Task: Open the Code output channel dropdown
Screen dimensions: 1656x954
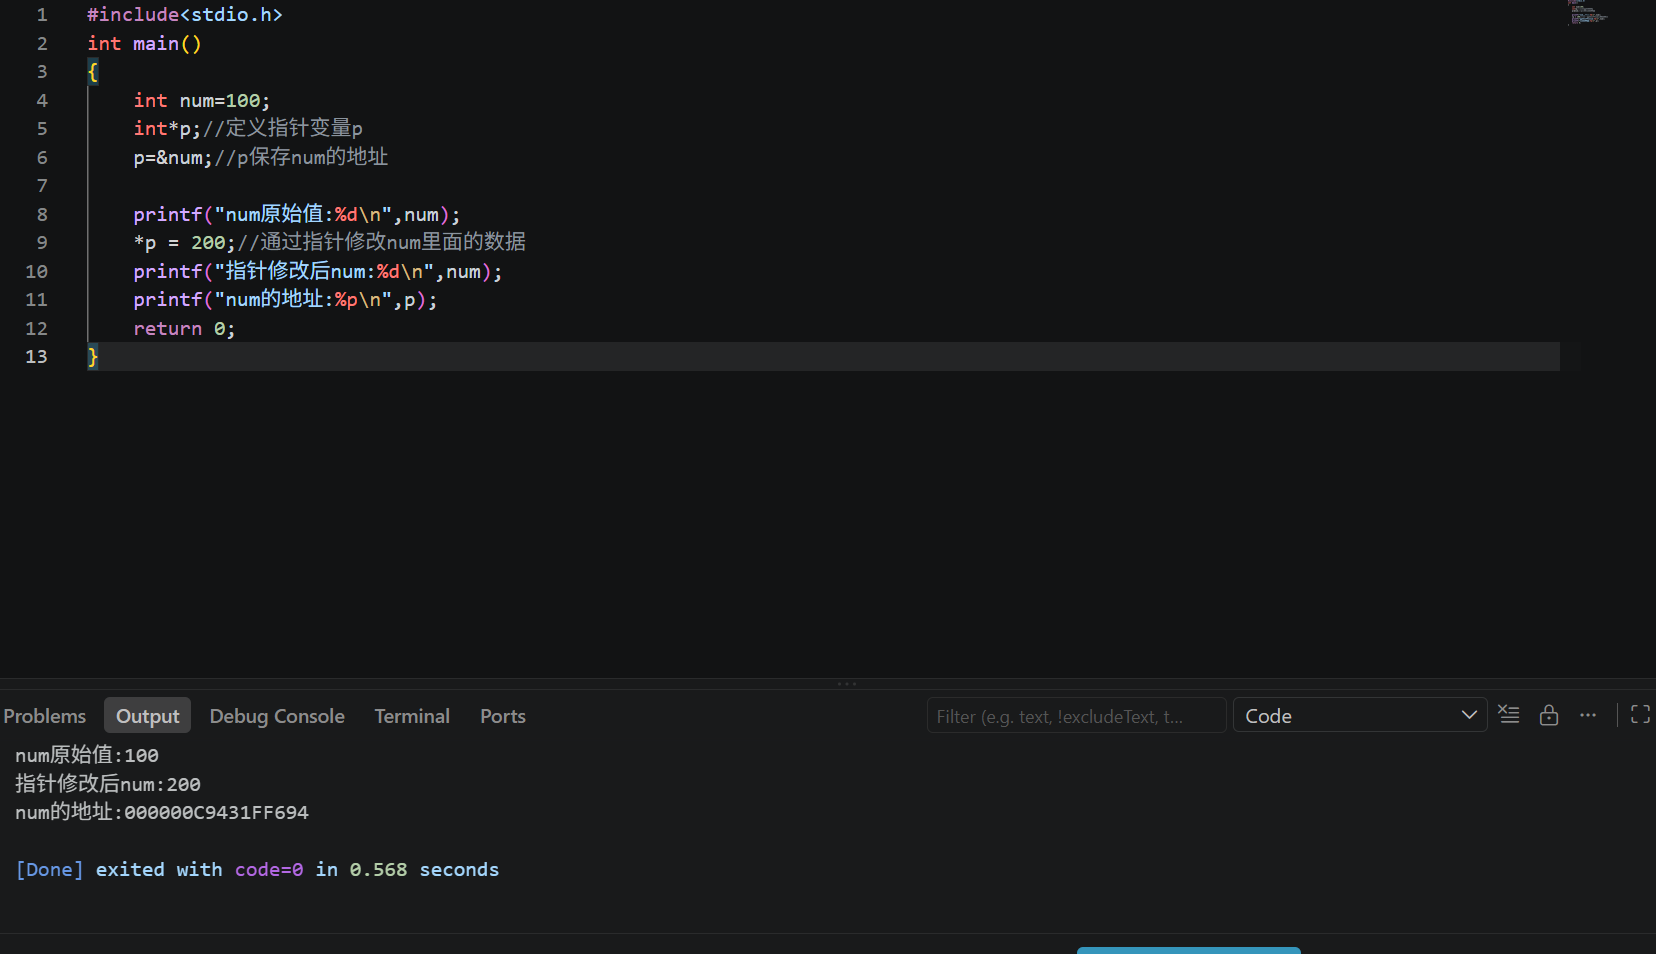Action: (1360, 716)
